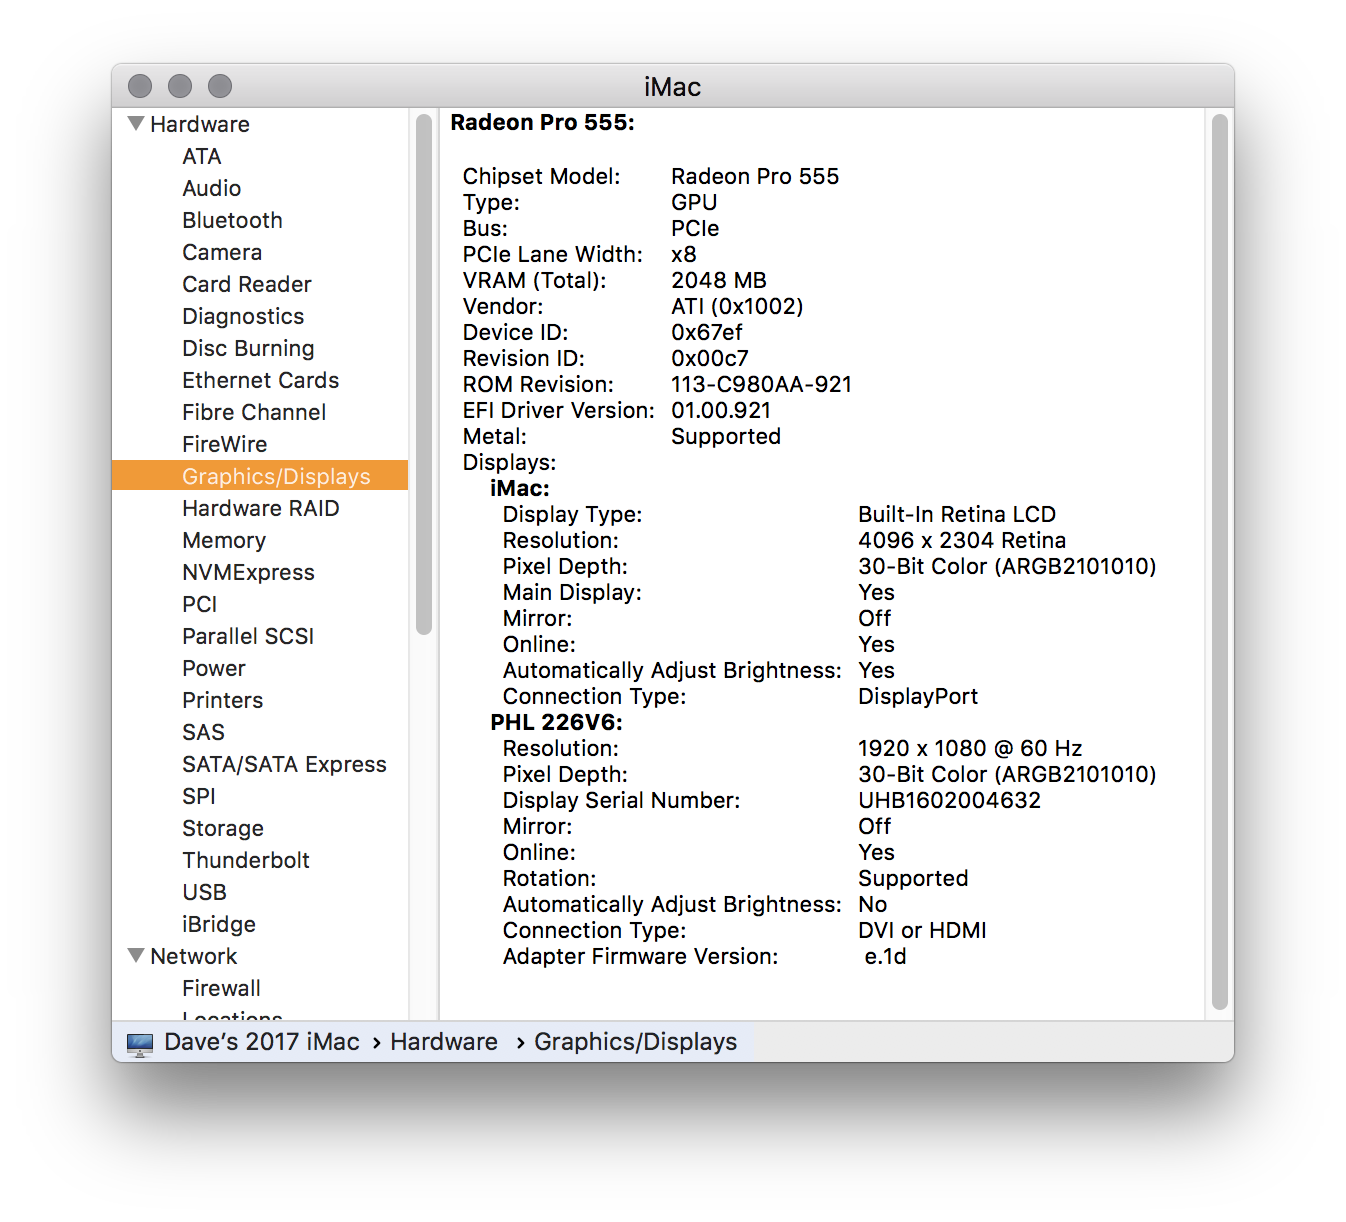1346x1222 pixels.
Task: Collapse the Hardware section triangle
Action: (x=137, y=124)
